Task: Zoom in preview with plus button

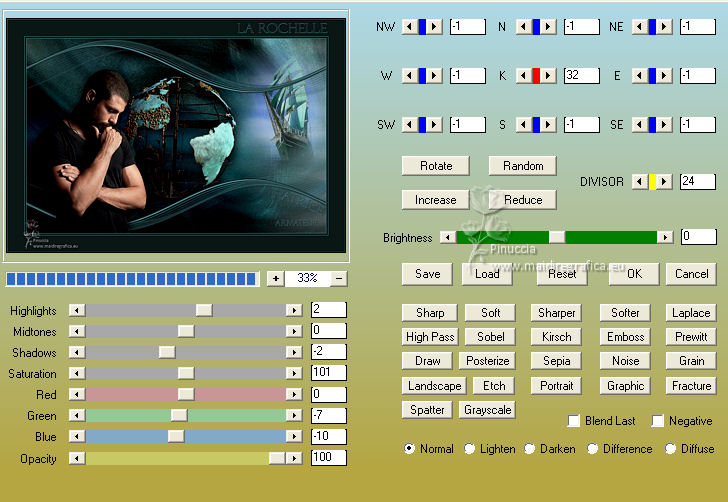Action: pos(276,278)
